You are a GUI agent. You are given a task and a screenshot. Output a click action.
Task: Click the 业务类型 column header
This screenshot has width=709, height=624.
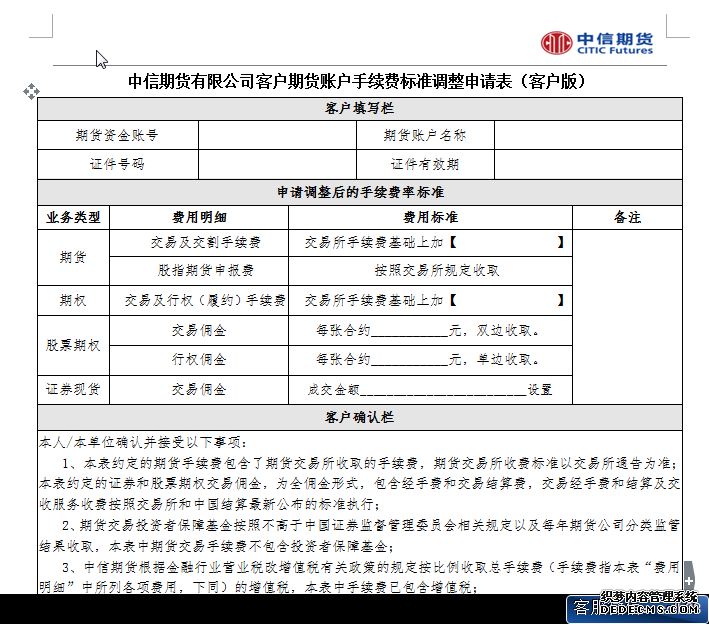coord(73,217)
